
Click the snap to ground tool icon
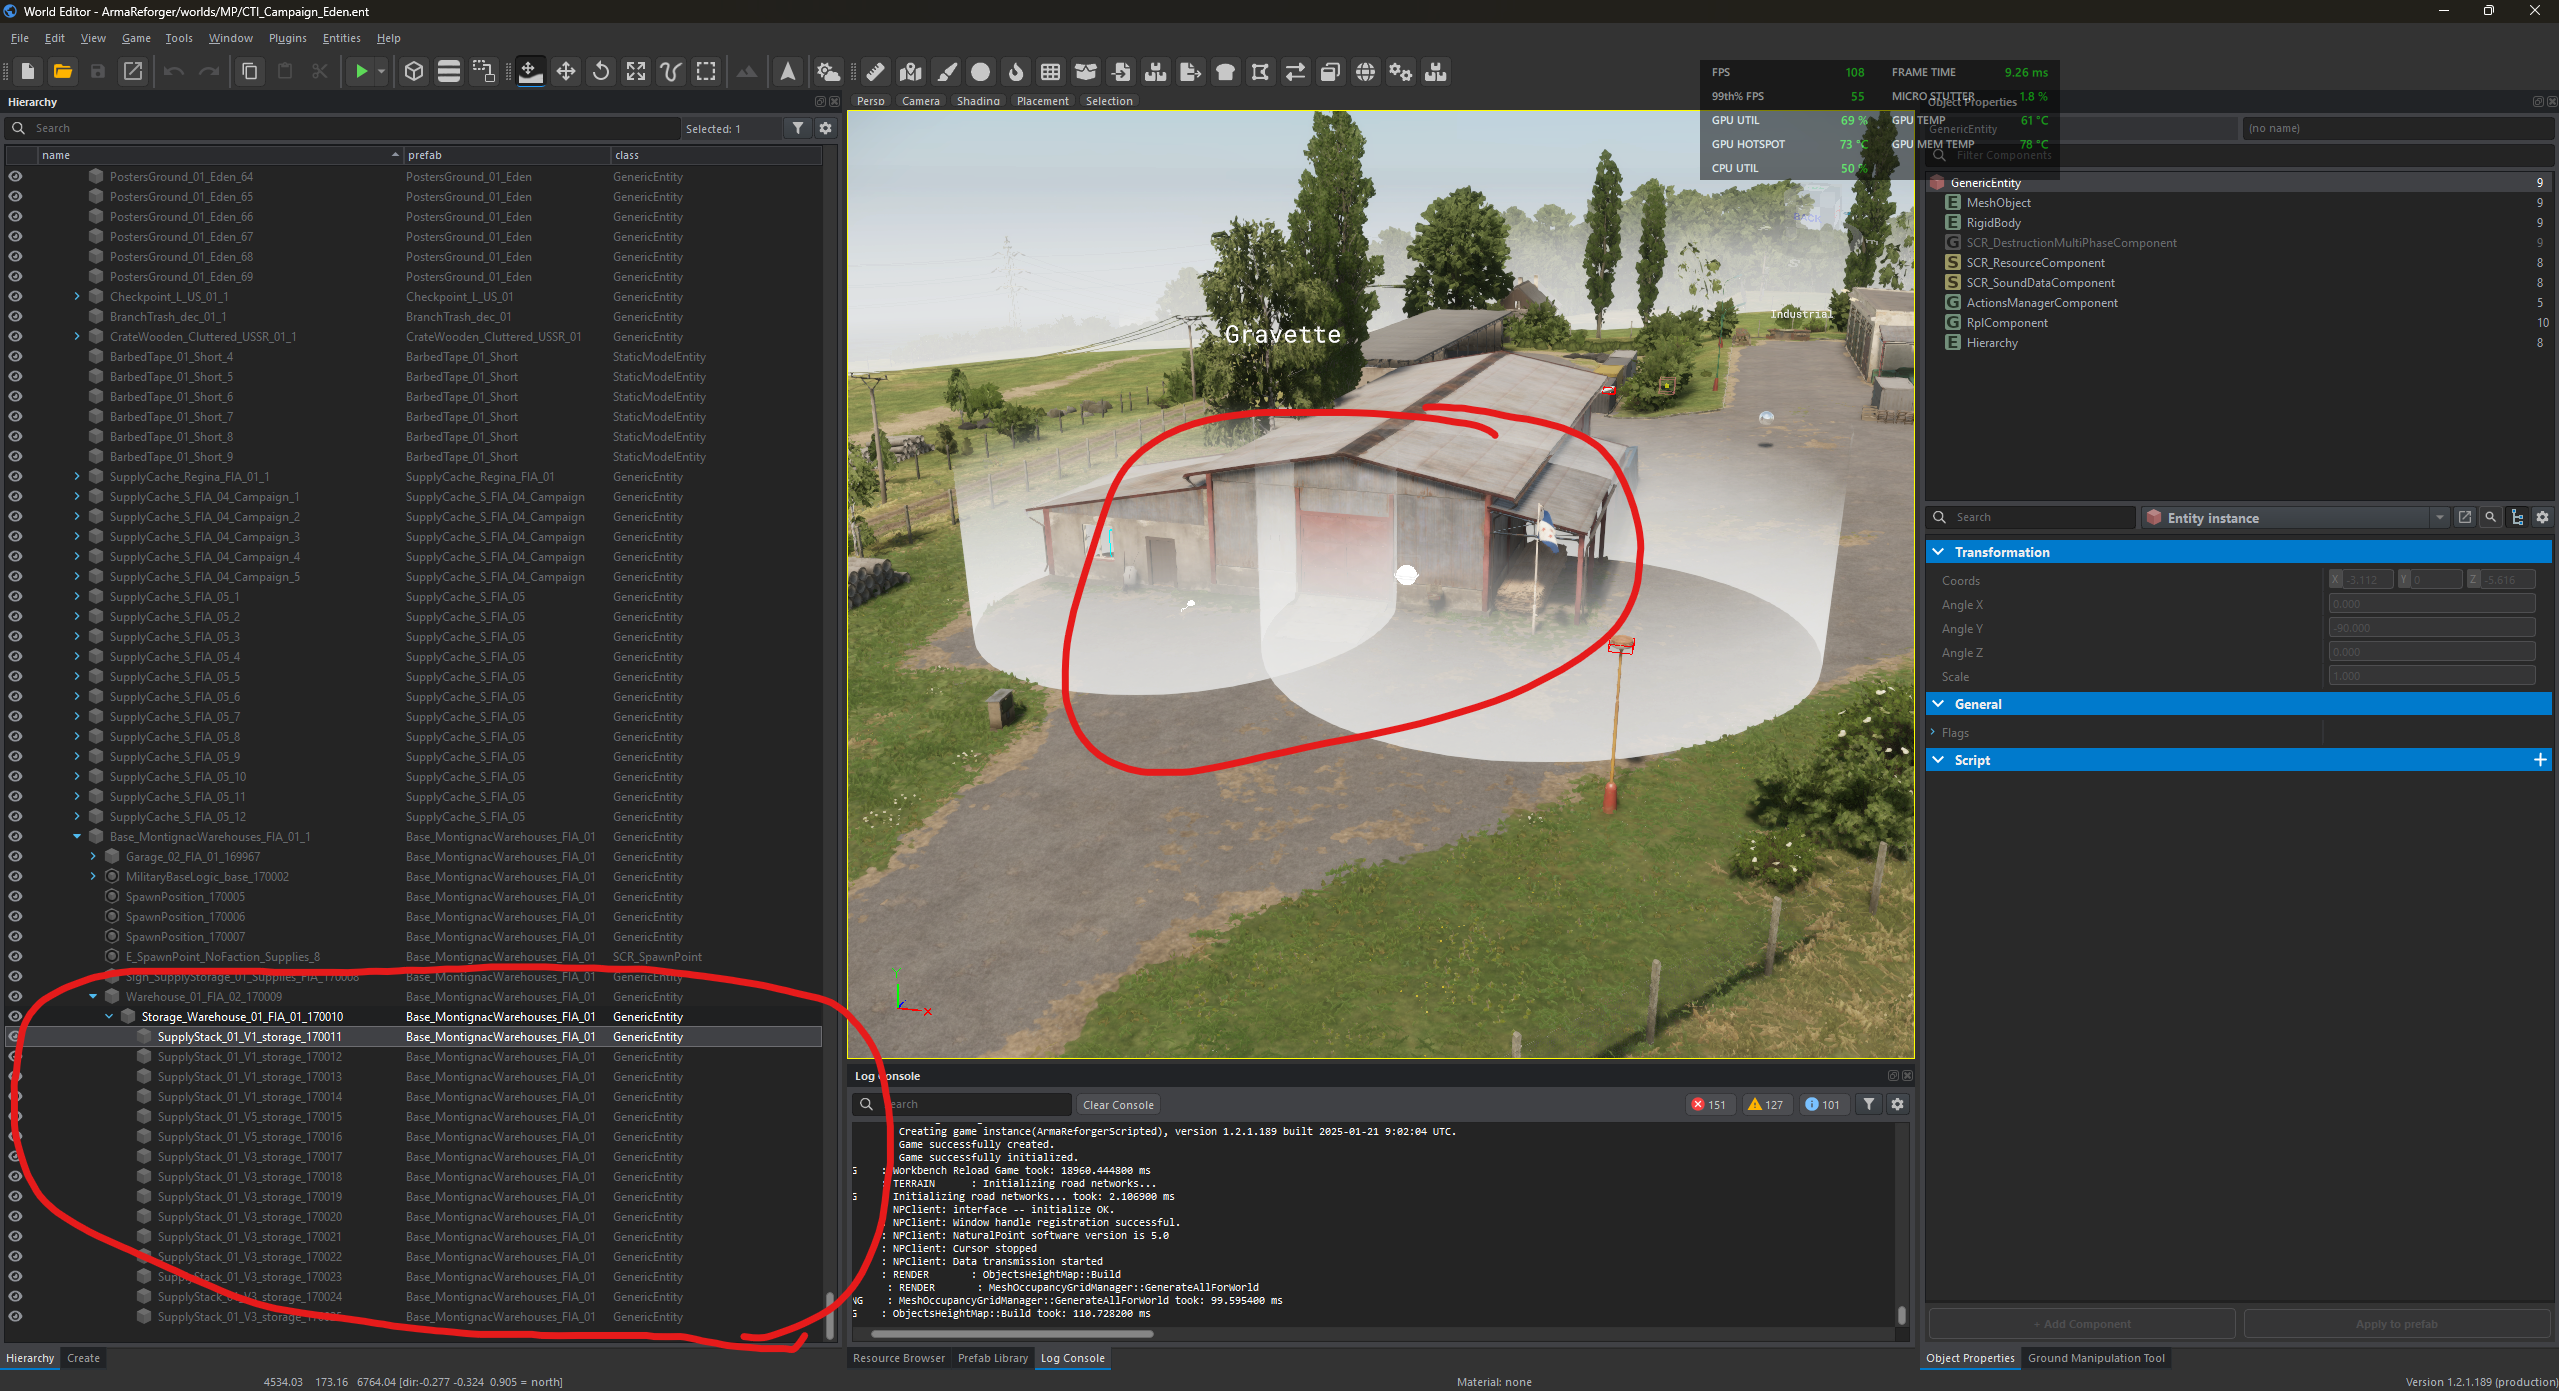[531, 71]
